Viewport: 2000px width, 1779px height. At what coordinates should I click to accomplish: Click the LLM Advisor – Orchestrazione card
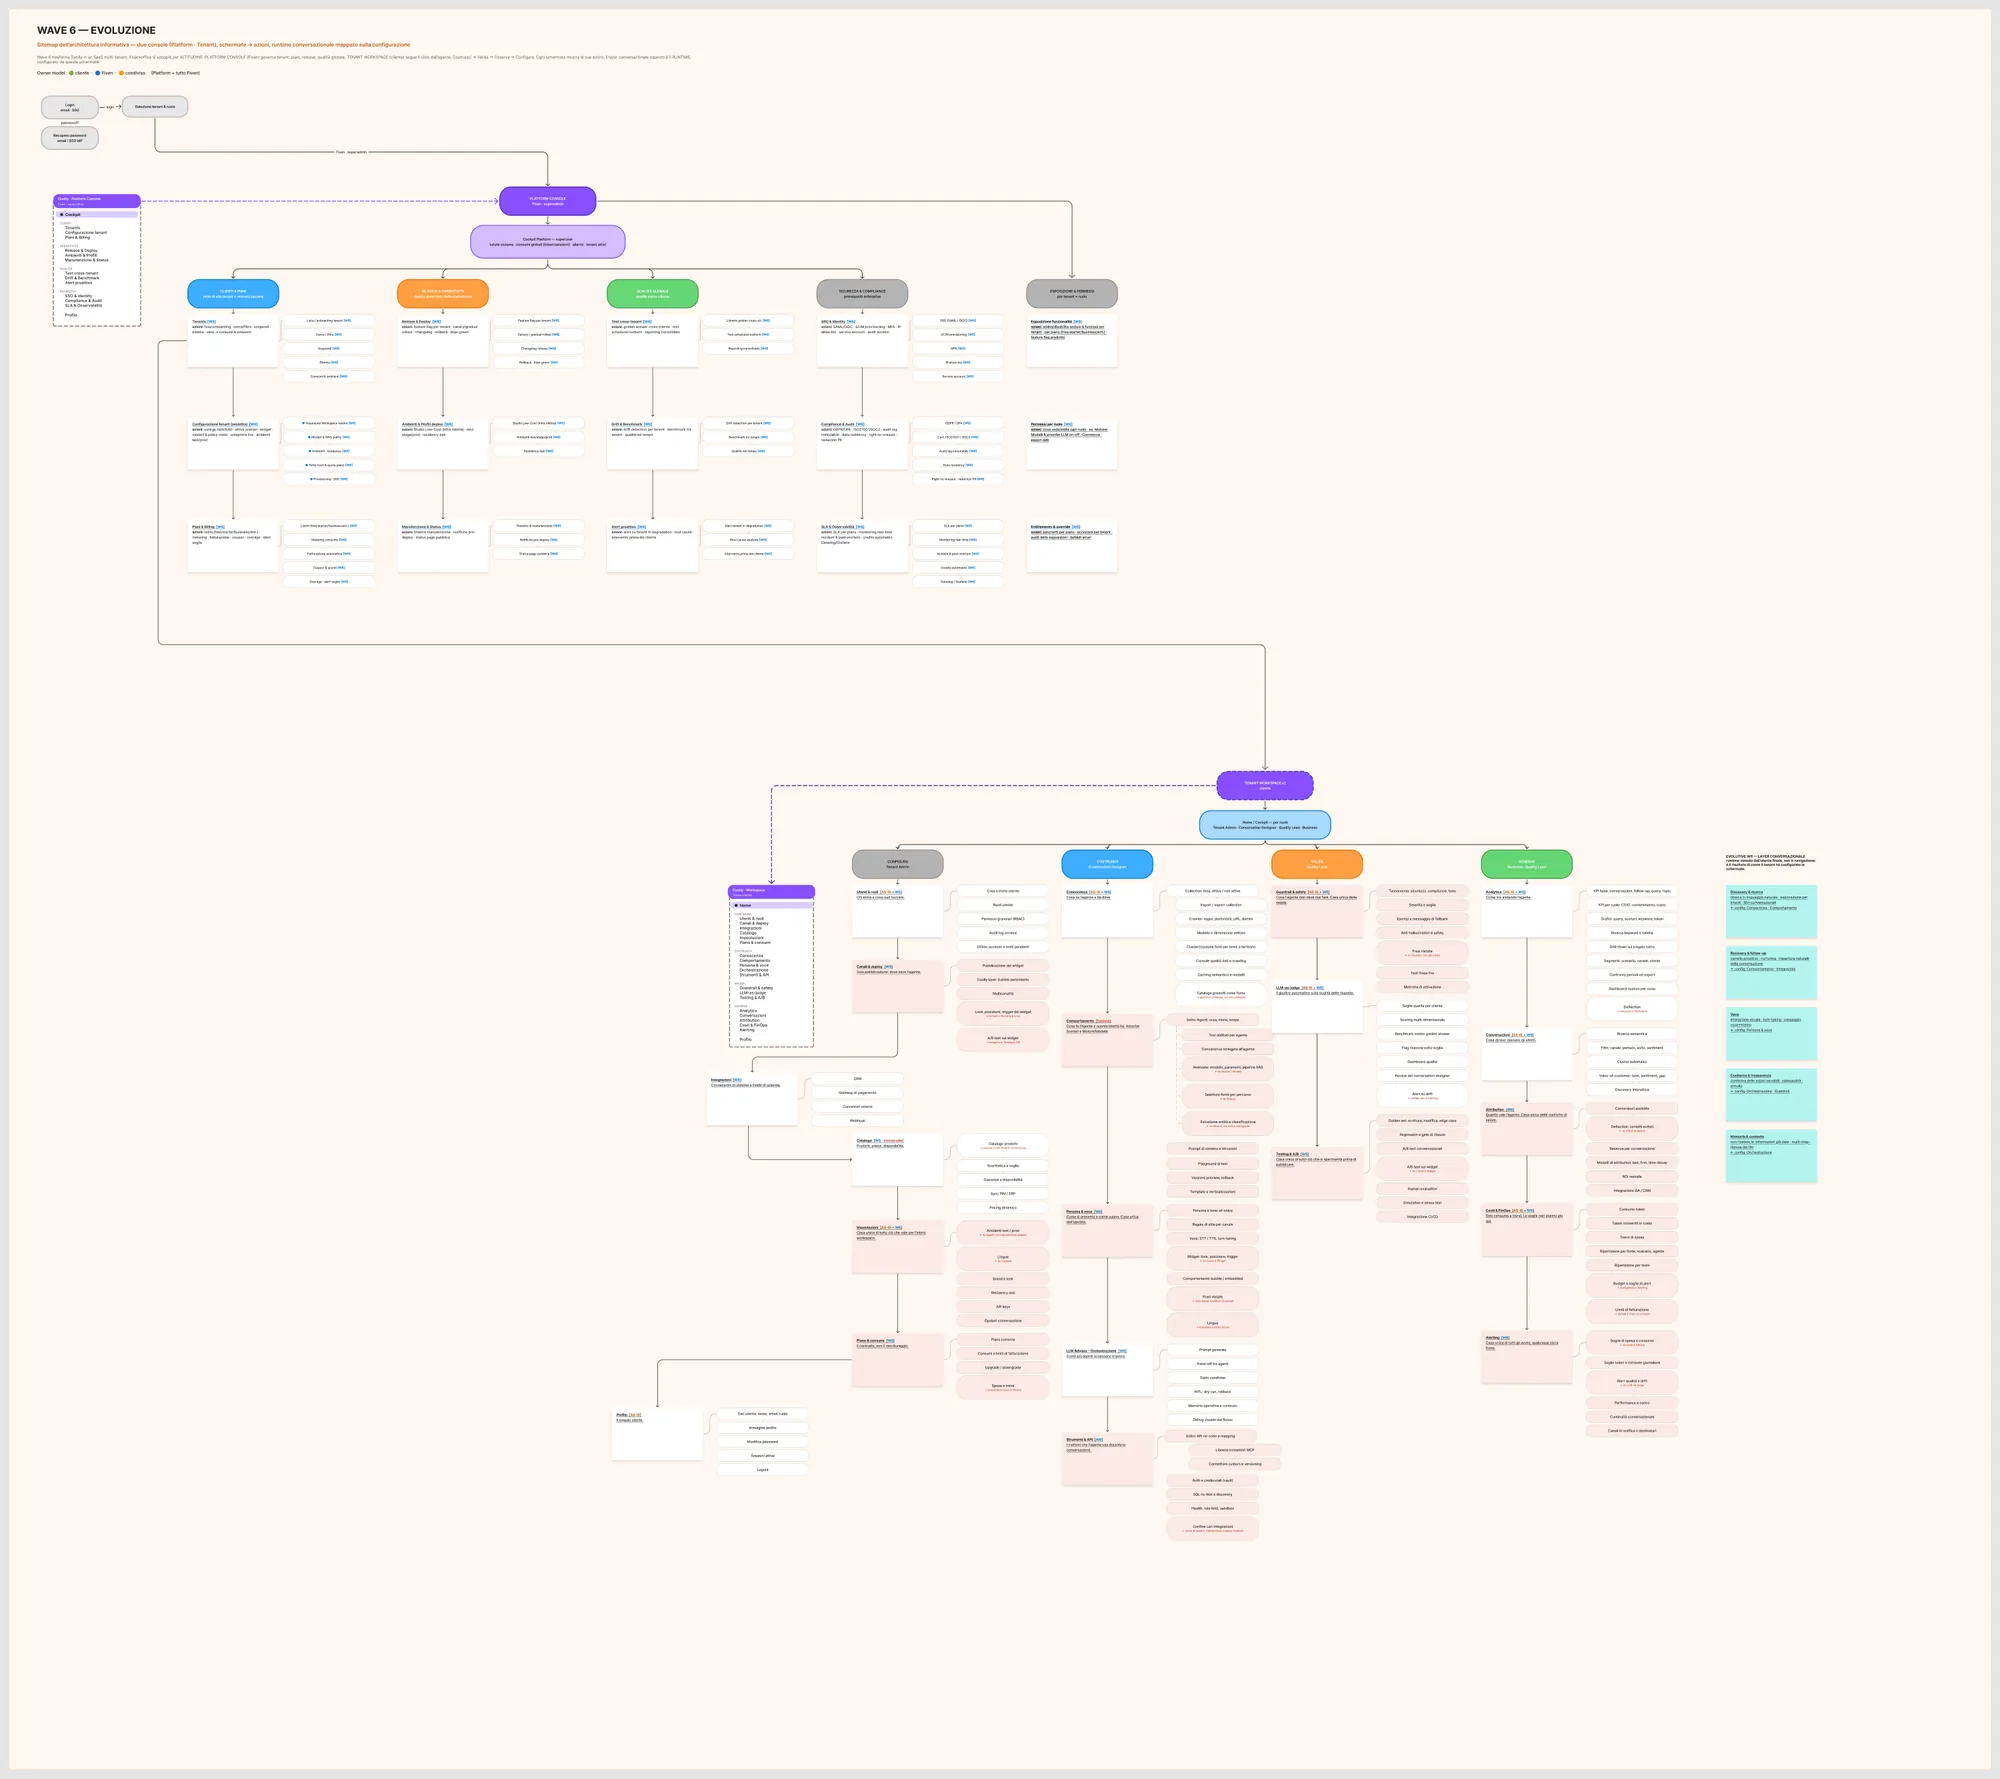(x=1107, y=1371)
